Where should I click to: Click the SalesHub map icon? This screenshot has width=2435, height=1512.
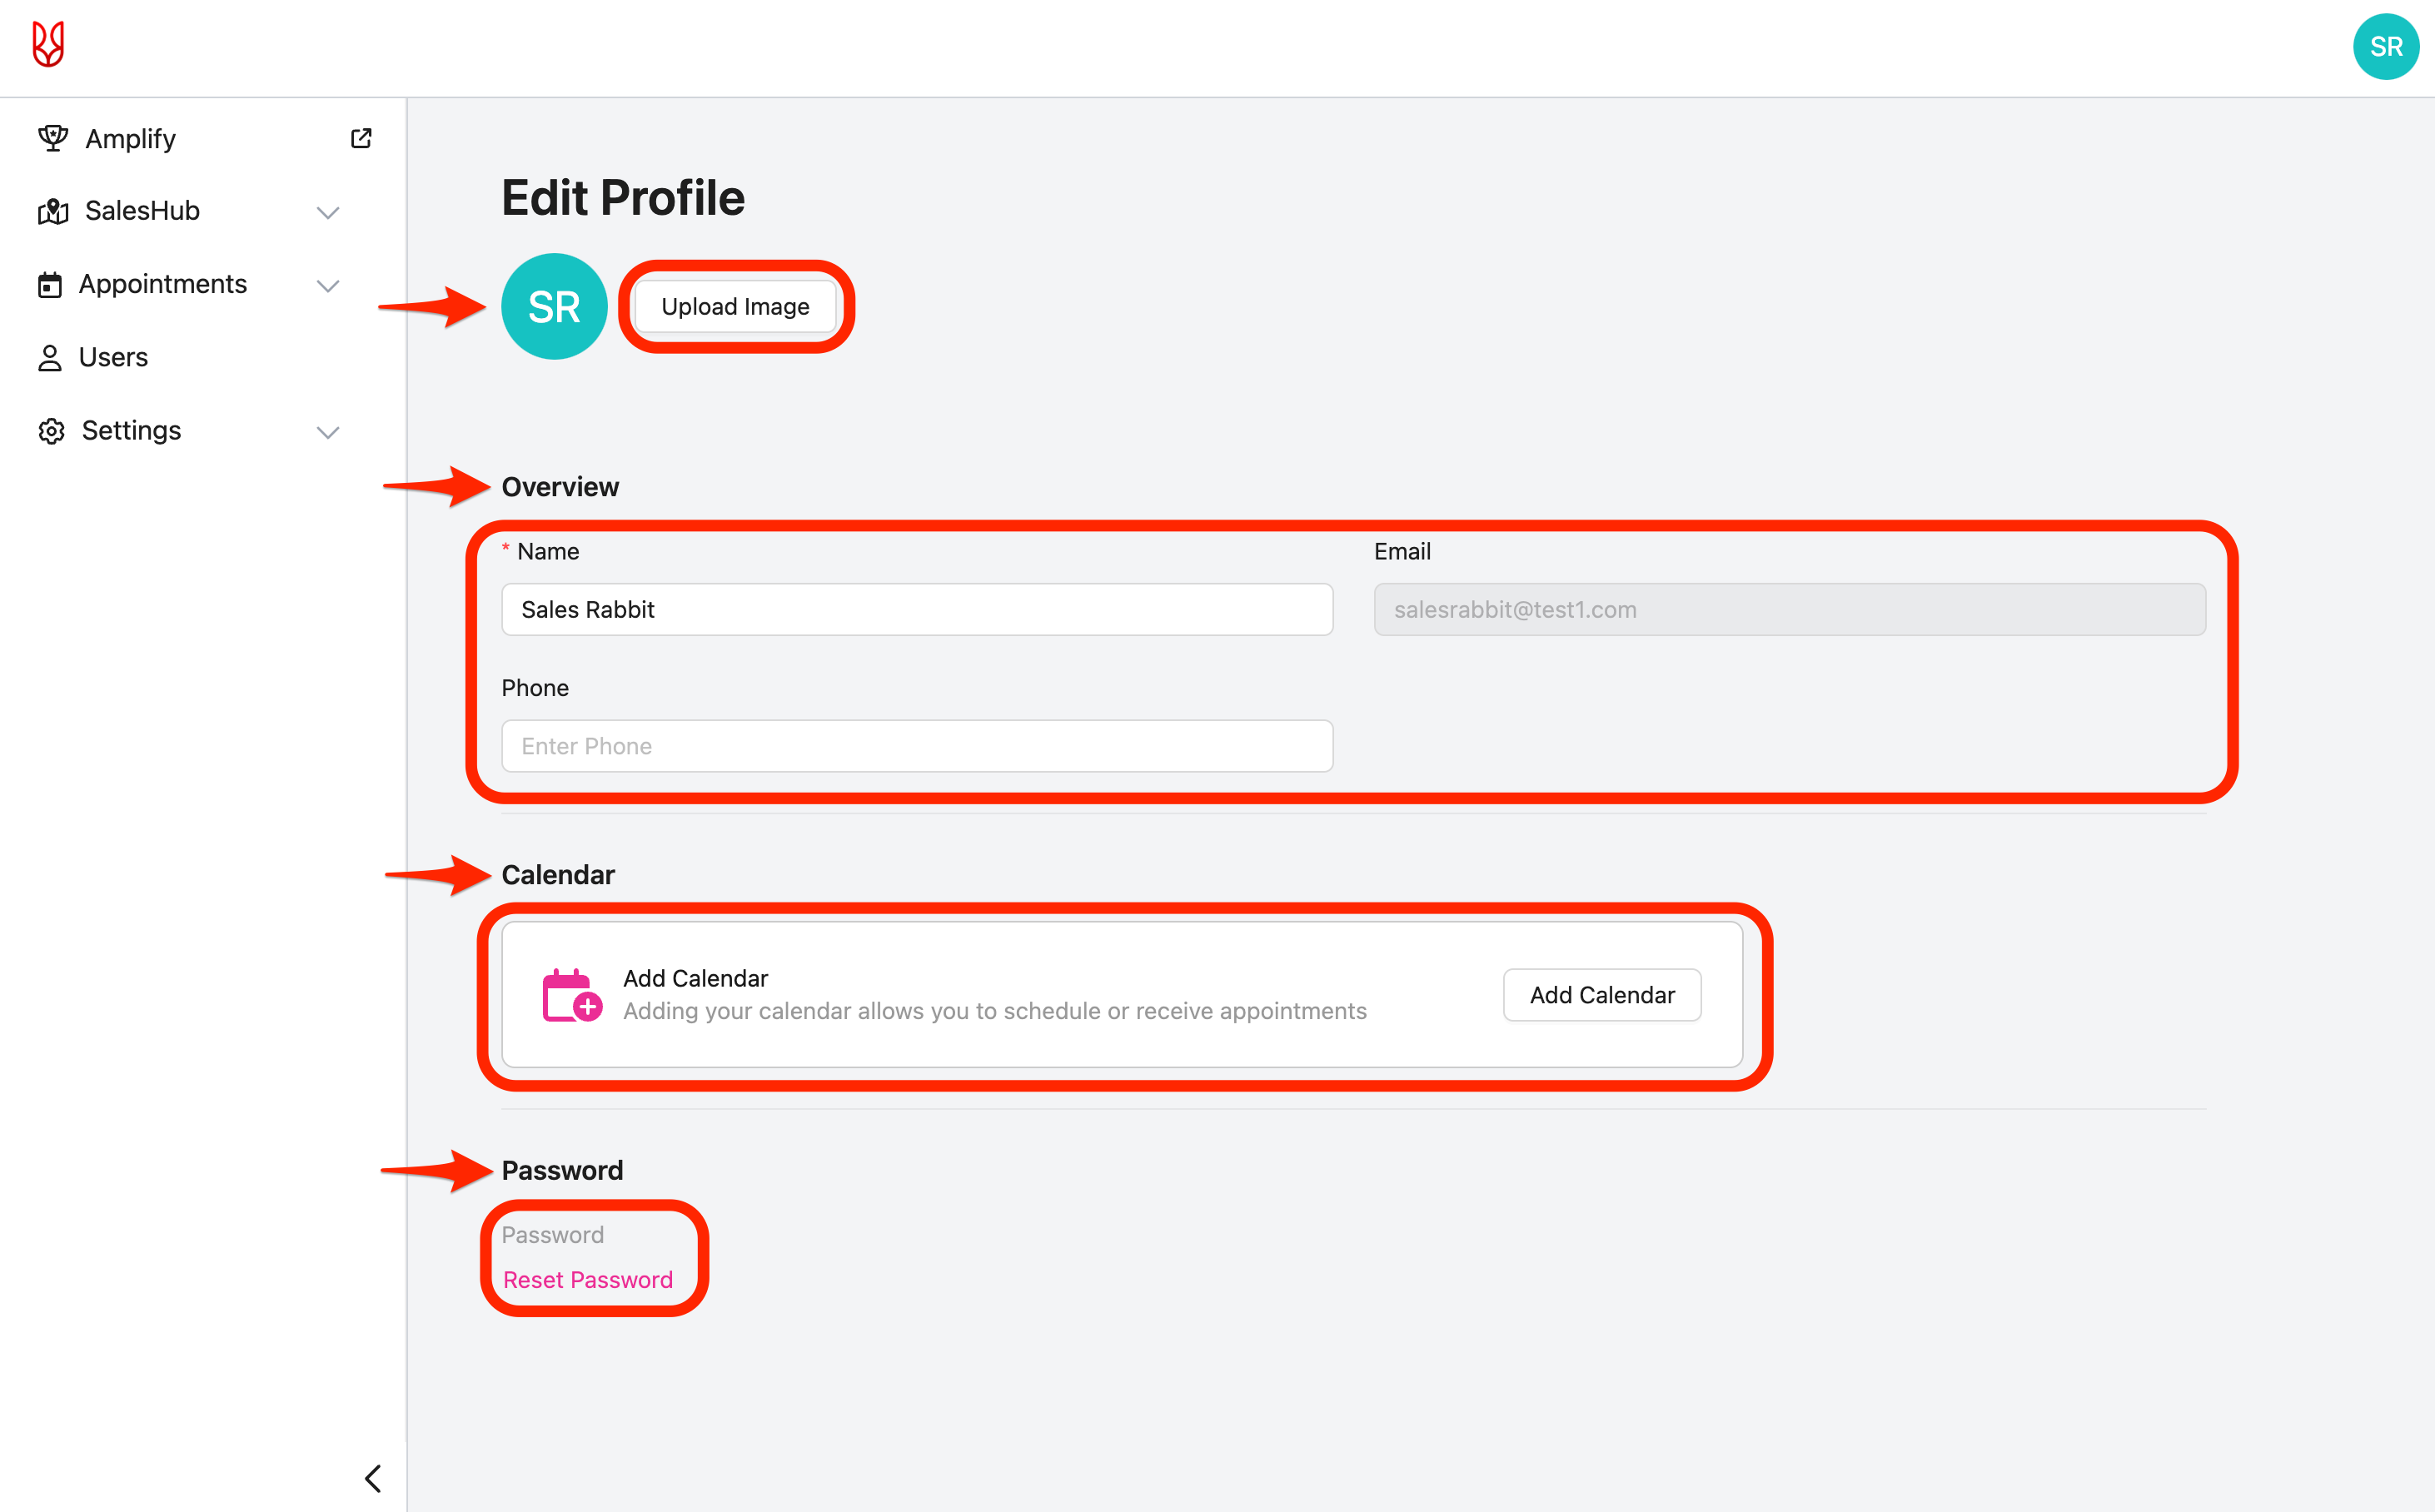point(52,211)
